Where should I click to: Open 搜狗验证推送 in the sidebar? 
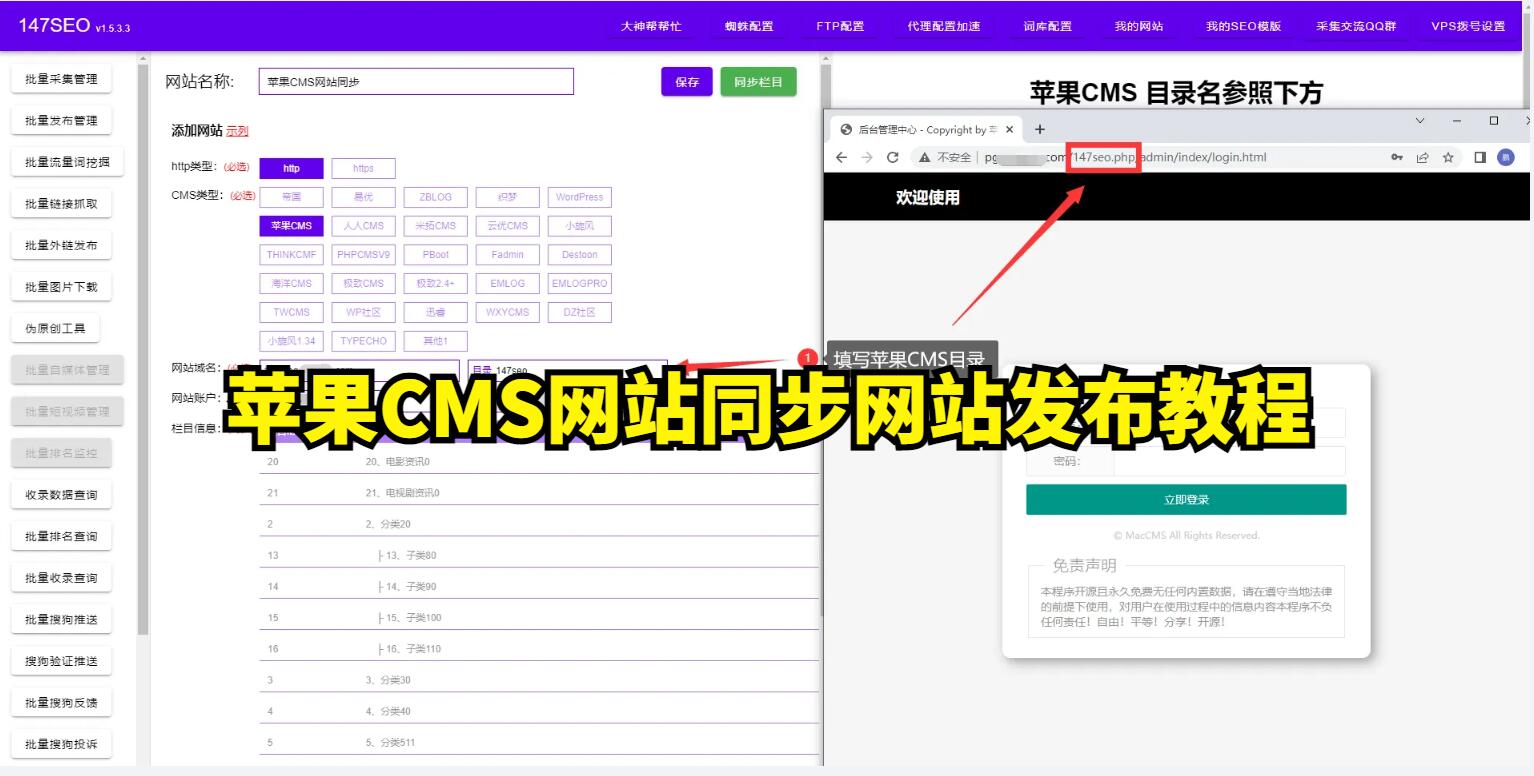[x=61, y=661]
